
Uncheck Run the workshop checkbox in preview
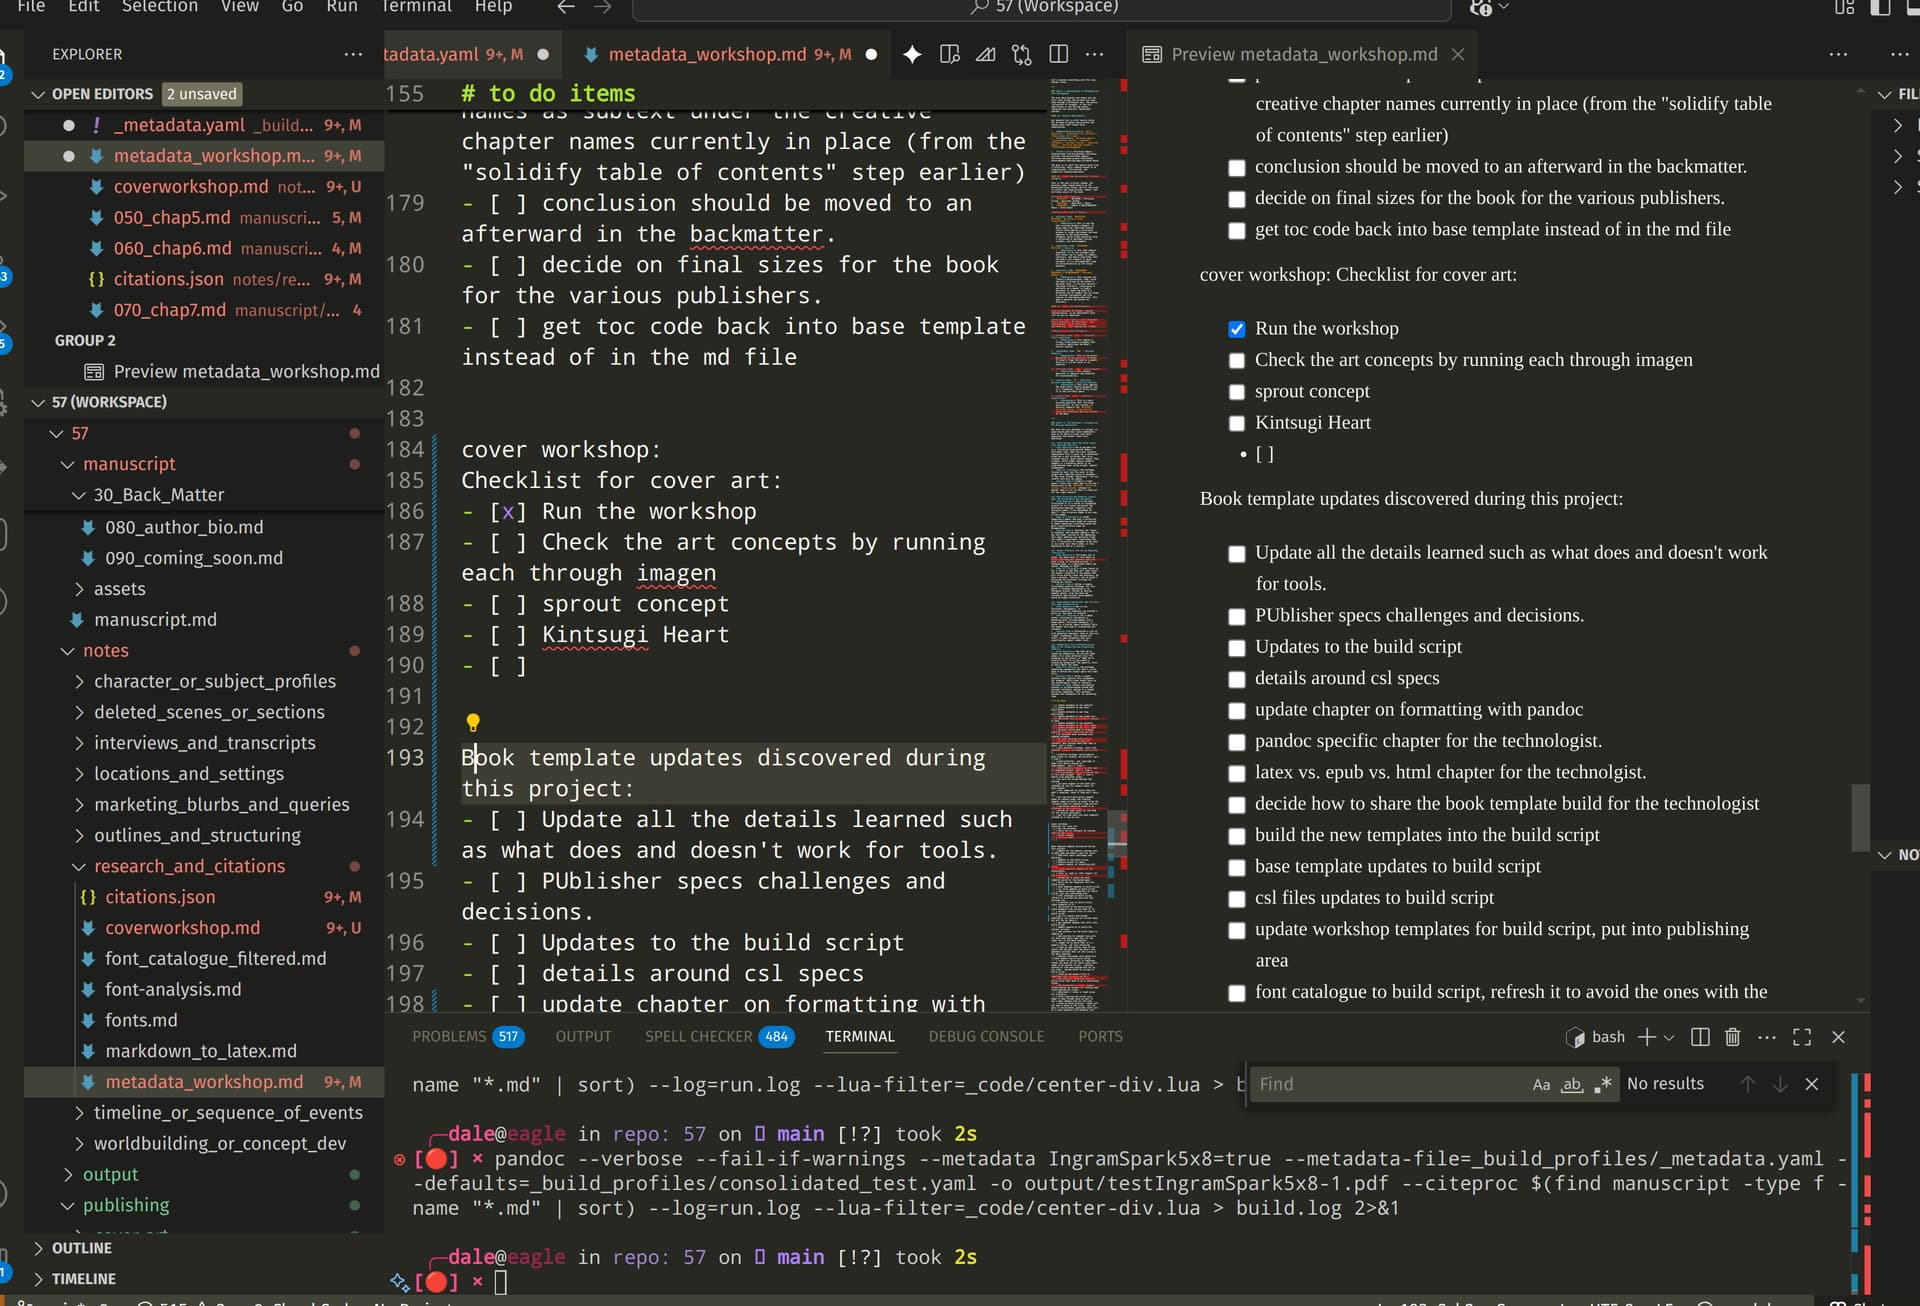coord(1237,329)
